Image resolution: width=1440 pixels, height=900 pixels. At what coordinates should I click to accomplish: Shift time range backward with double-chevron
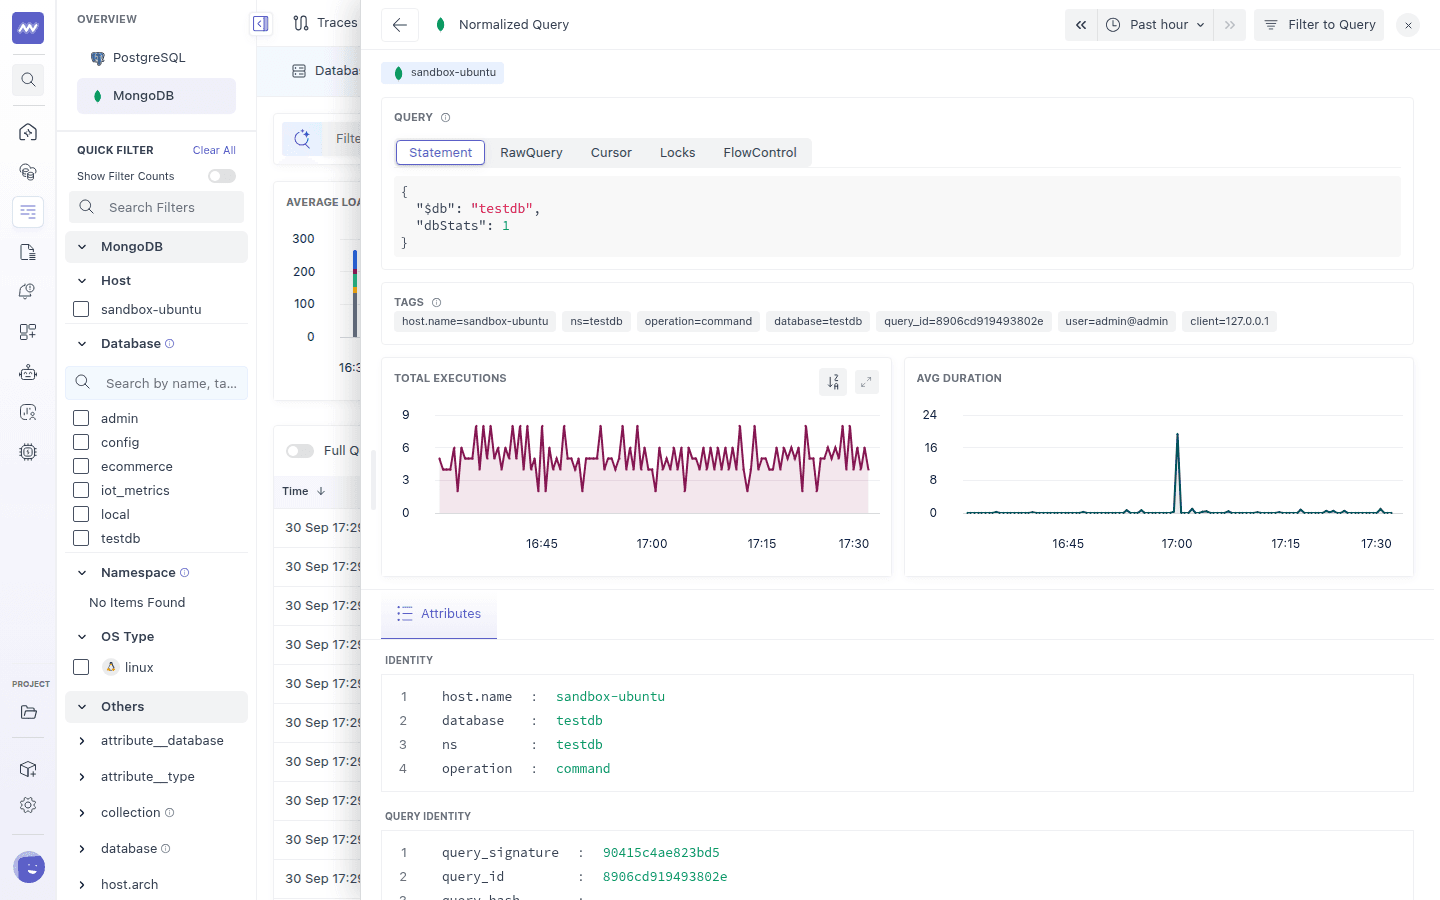(x=1081, y=25)
